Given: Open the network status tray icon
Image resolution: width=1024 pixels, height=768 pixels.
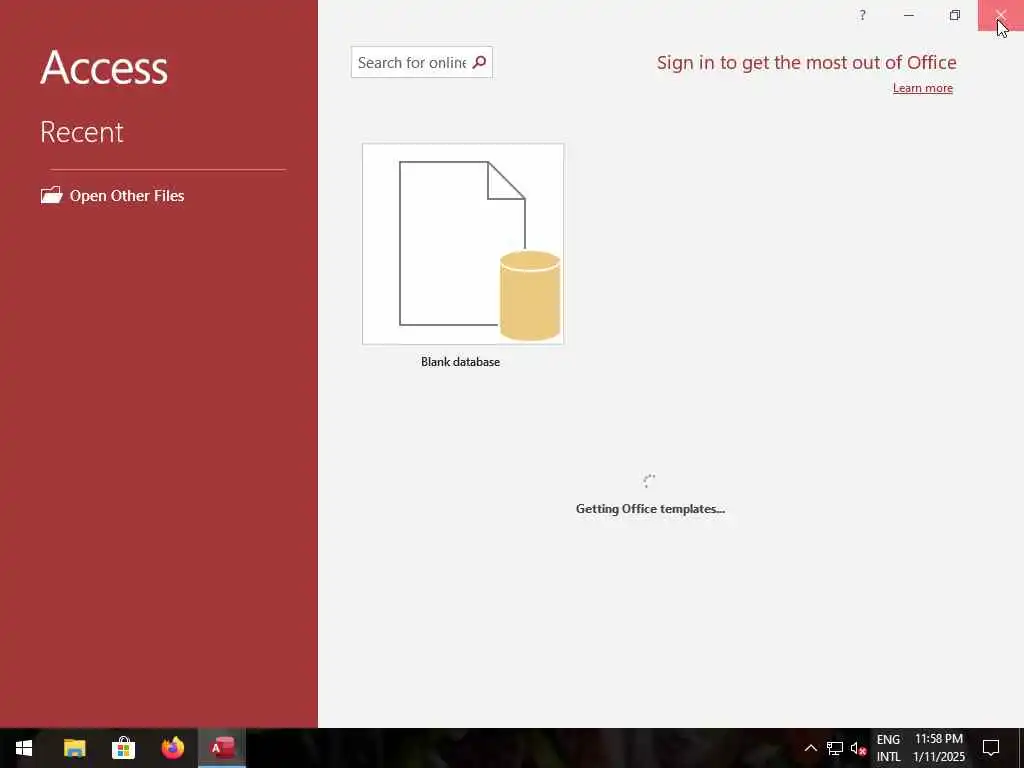Looking at the screenshot, I should click(835, 748).
